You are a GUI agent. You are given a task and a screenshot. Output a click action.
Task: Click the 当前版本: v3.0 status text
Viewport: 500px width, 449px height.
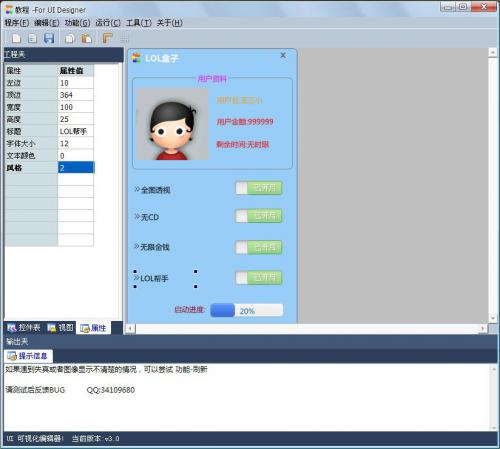[x=96, y=439]
